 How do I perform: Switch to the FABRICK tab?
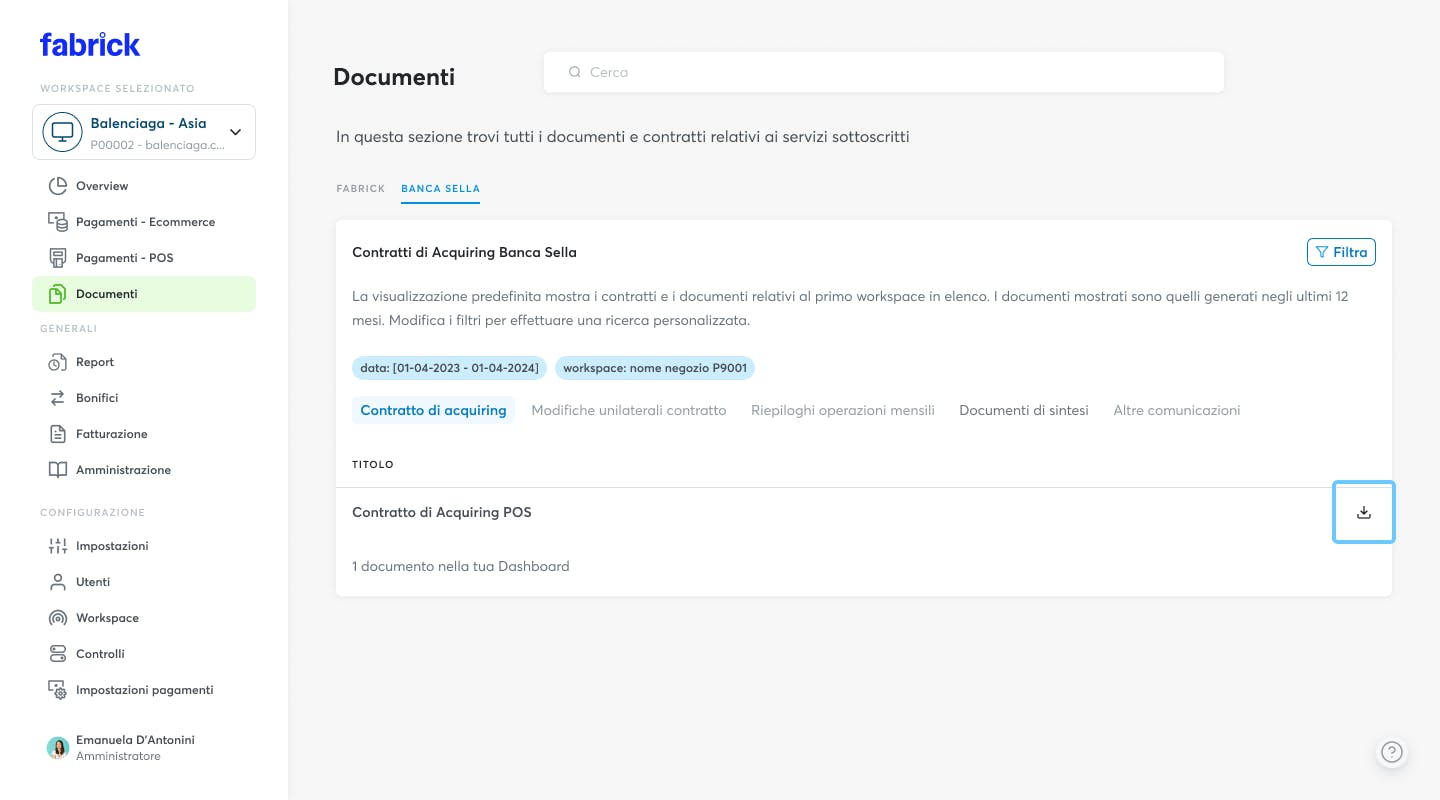pos(361,188)
